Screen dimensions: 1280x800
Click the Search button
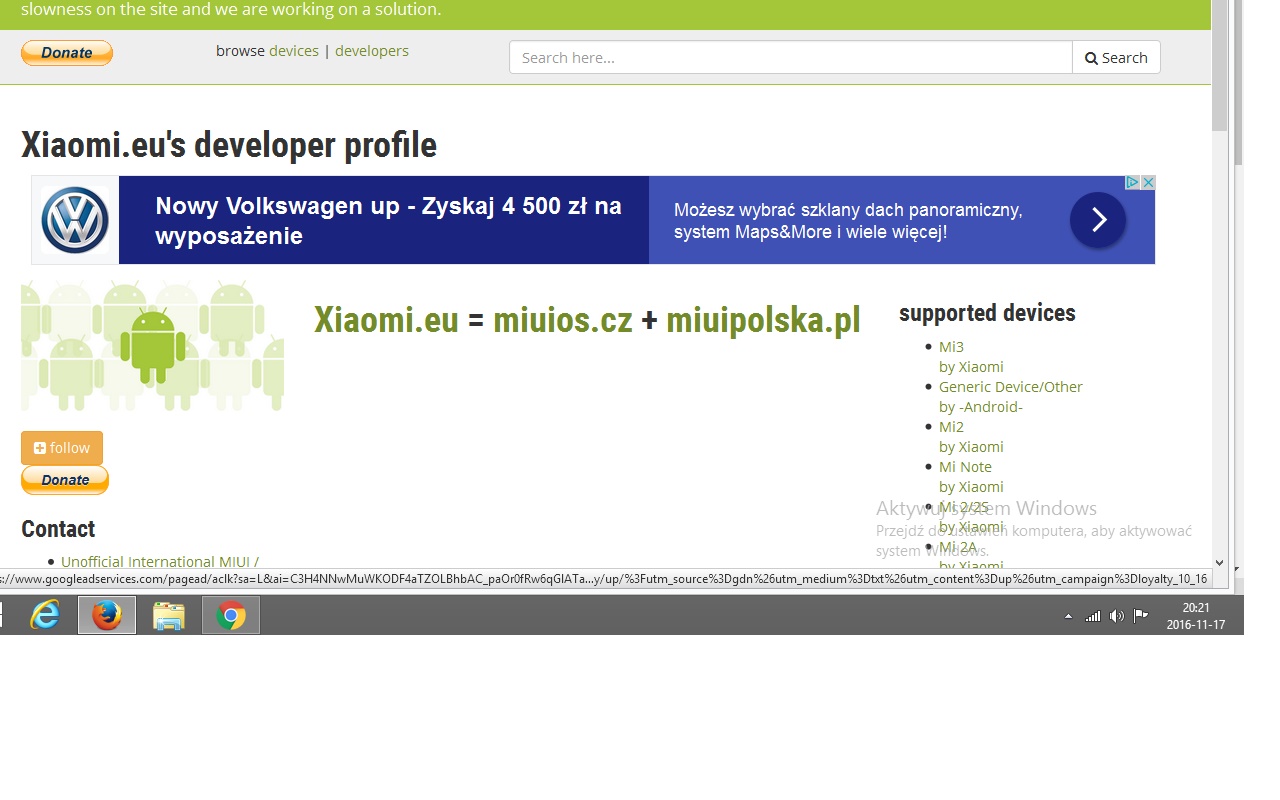pos(1116,58)
